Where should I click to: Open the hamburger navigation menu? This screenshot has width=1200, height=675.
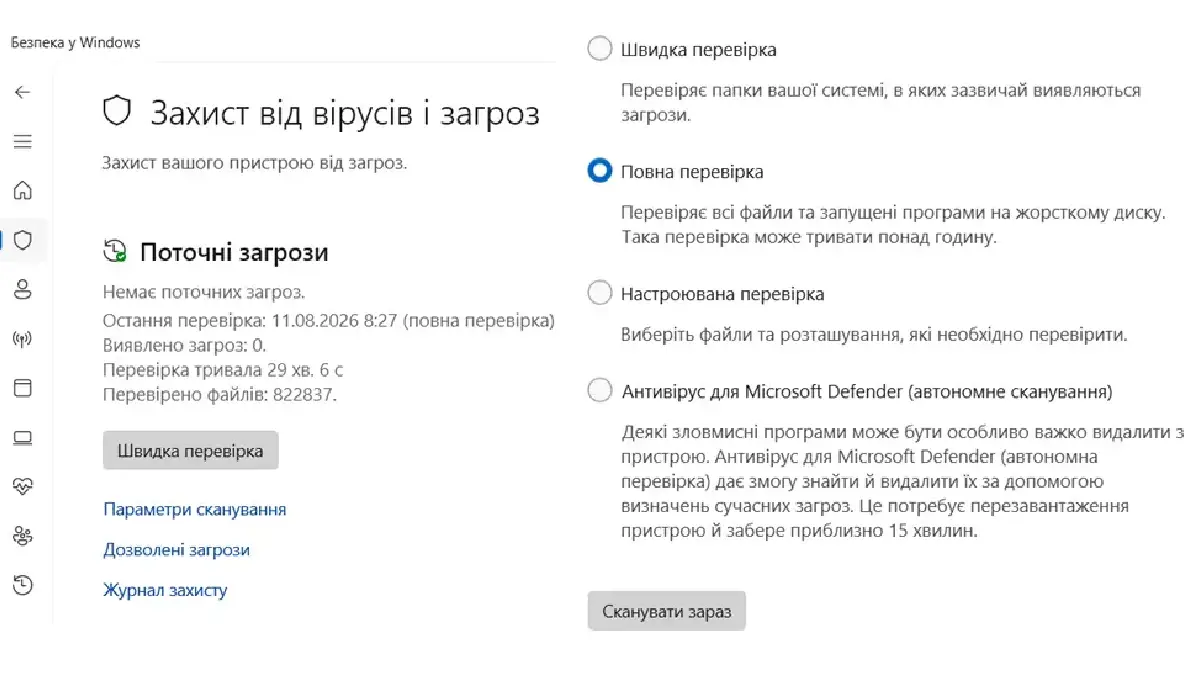point(23,142)
